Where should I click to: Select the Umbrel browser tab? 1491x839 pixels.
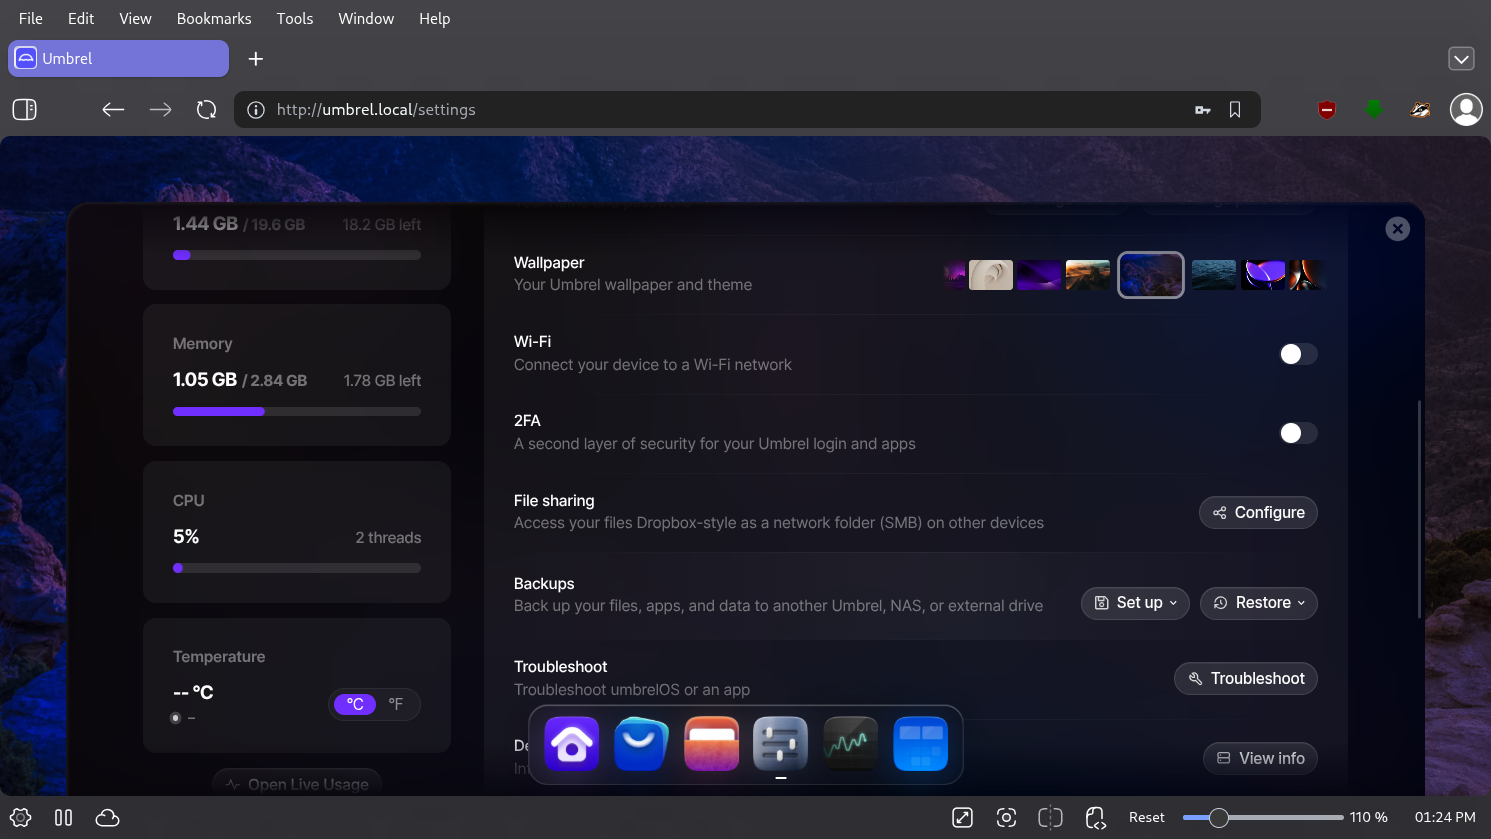[118, 58]
